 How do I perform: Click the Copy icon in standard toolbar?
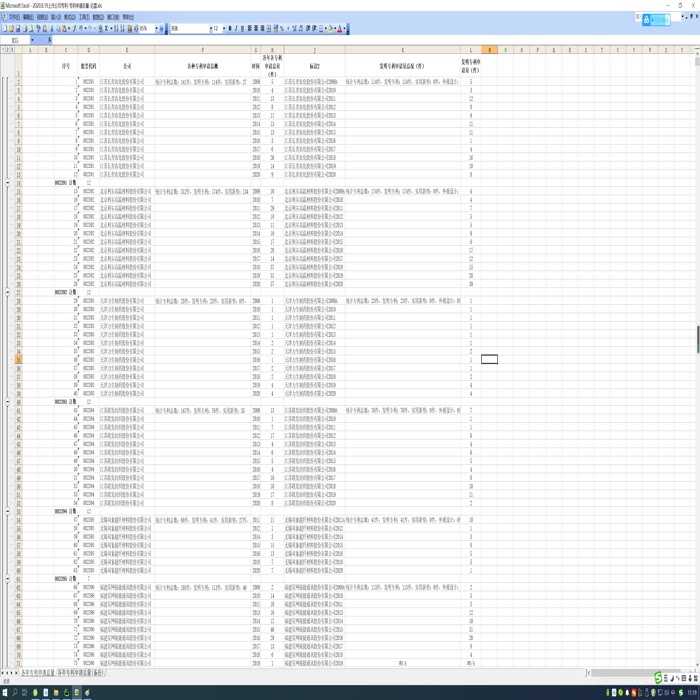pos(58,29)
